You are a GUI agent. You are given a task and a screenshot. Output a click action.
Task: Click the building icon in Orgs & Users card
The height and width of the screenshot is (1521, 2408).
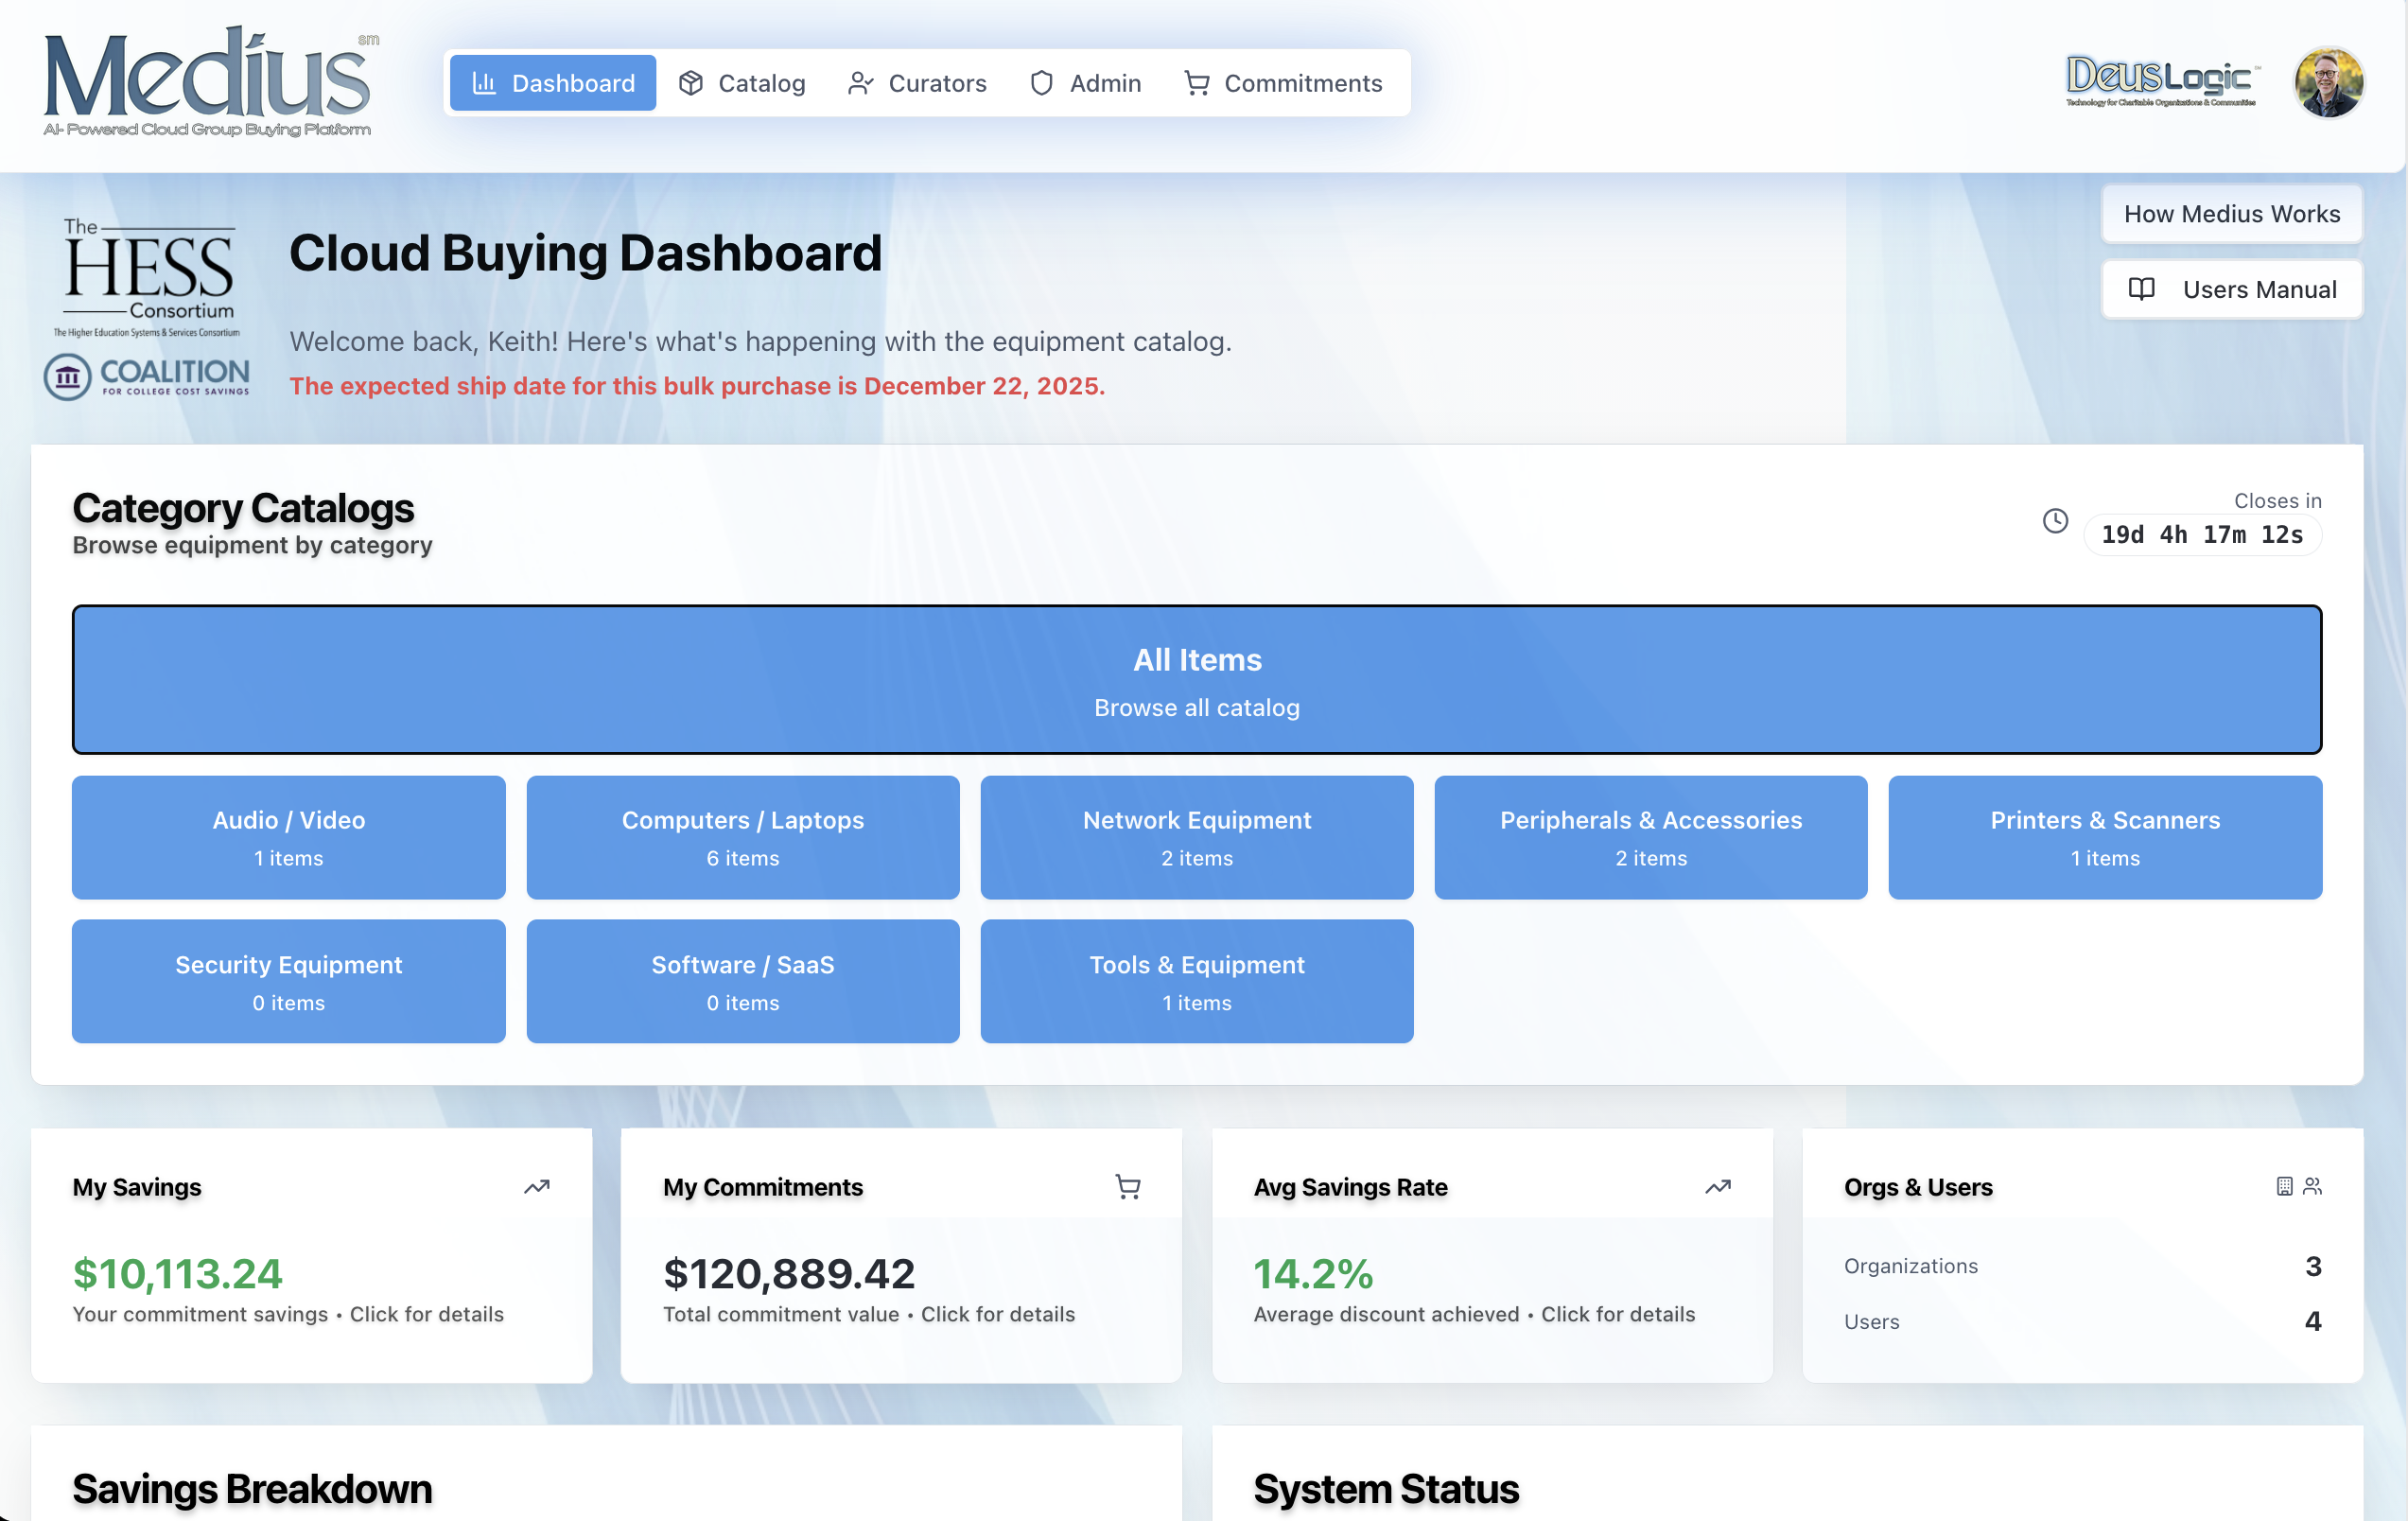2284,1186
